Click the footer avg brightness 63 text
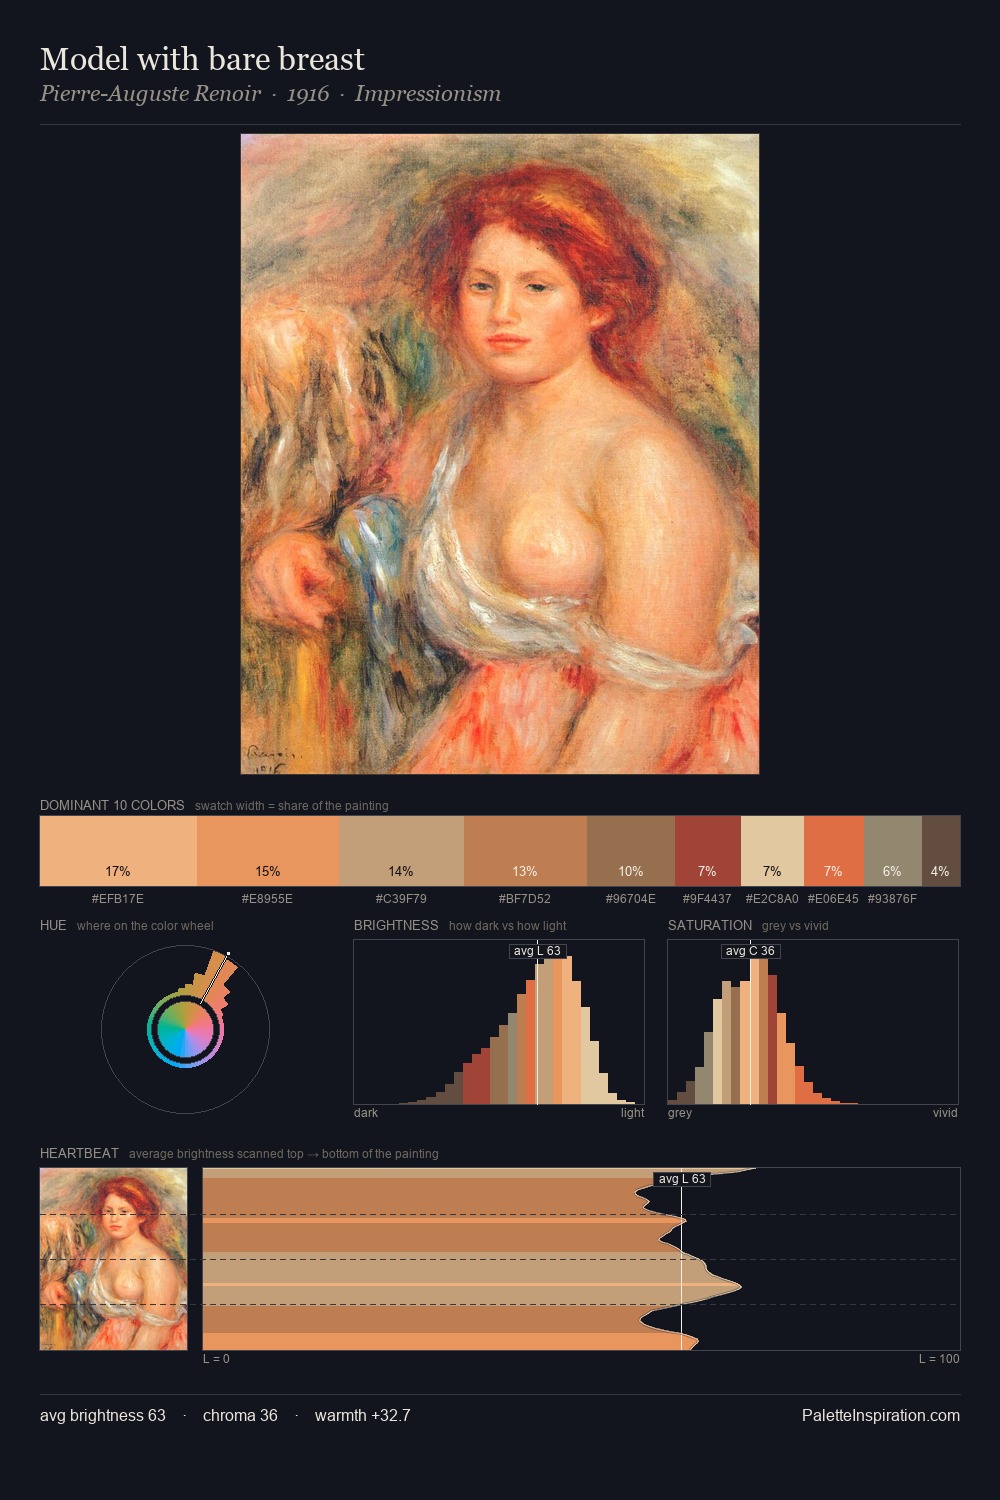 (x=103, y=1415)
